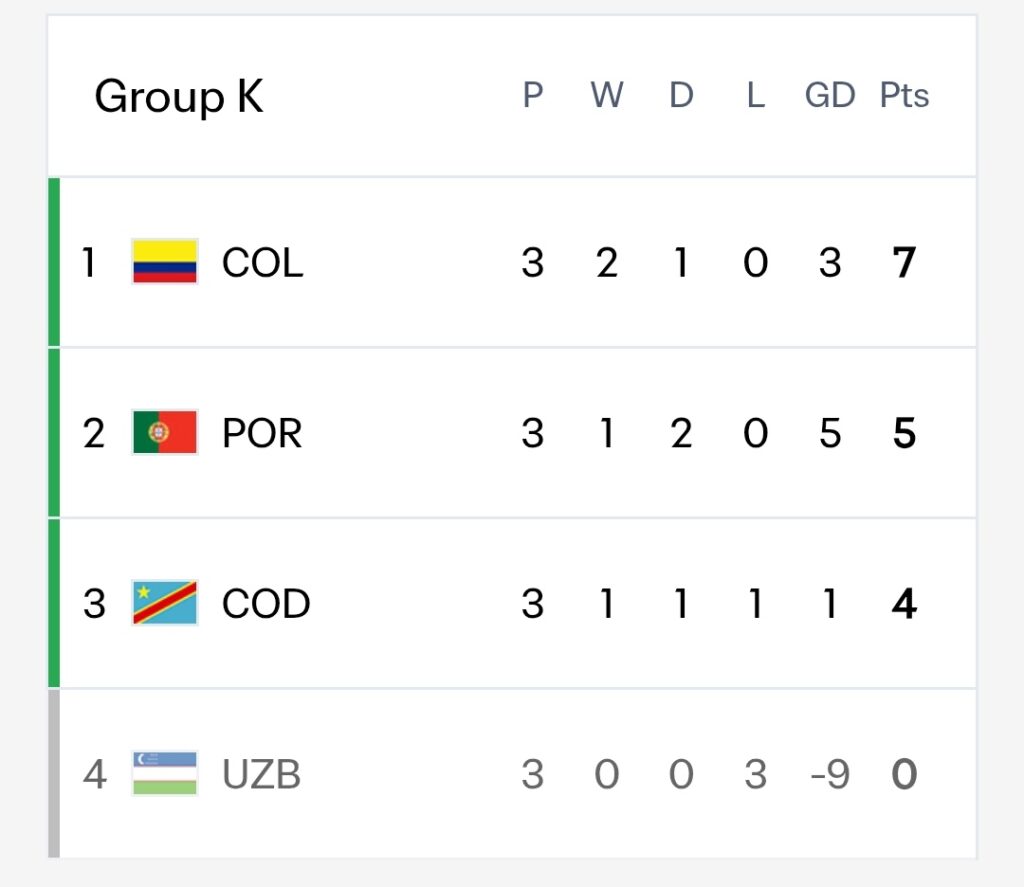Click the D column header
This screenshot has width=1024, height=887.
click(x=681, y=95)
